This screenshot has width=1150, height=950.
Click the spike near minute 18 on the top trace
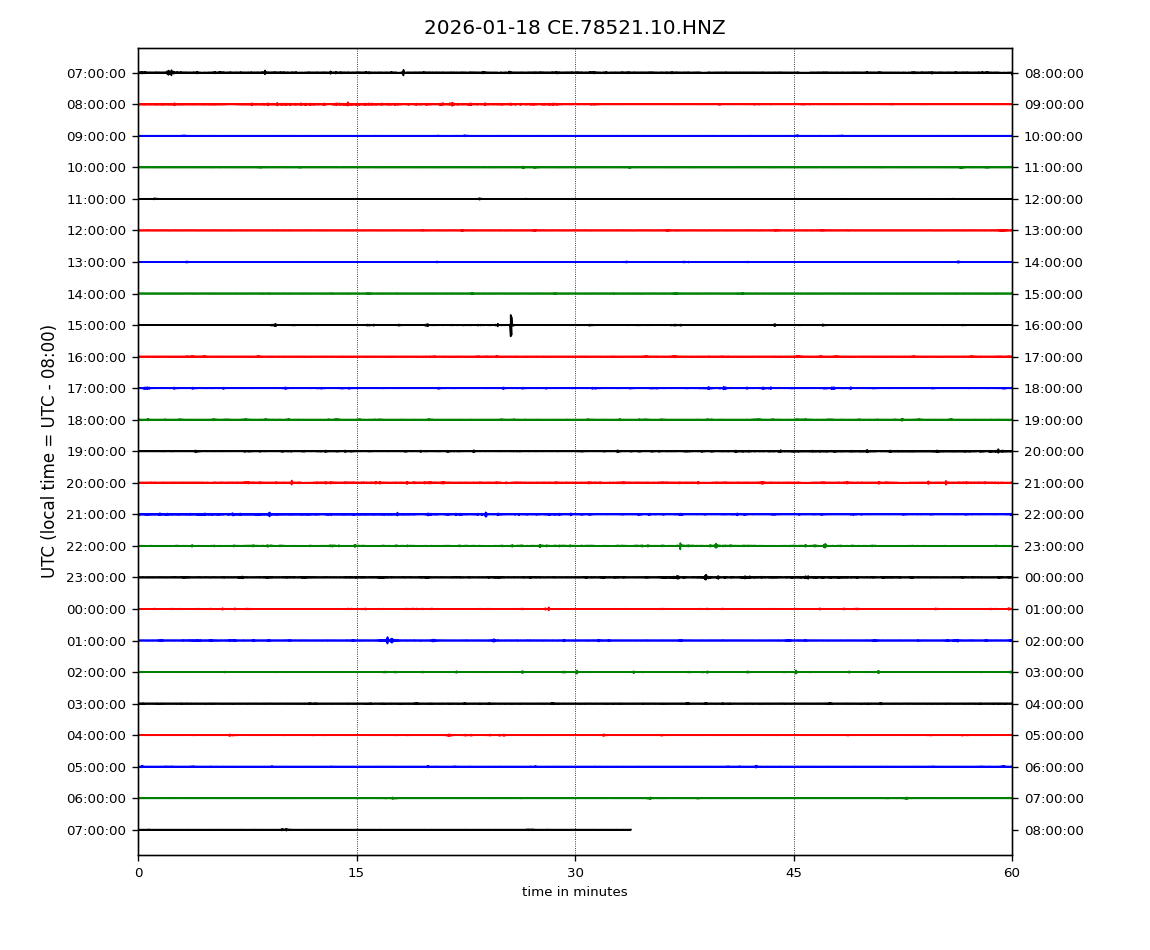click(403, 72)
